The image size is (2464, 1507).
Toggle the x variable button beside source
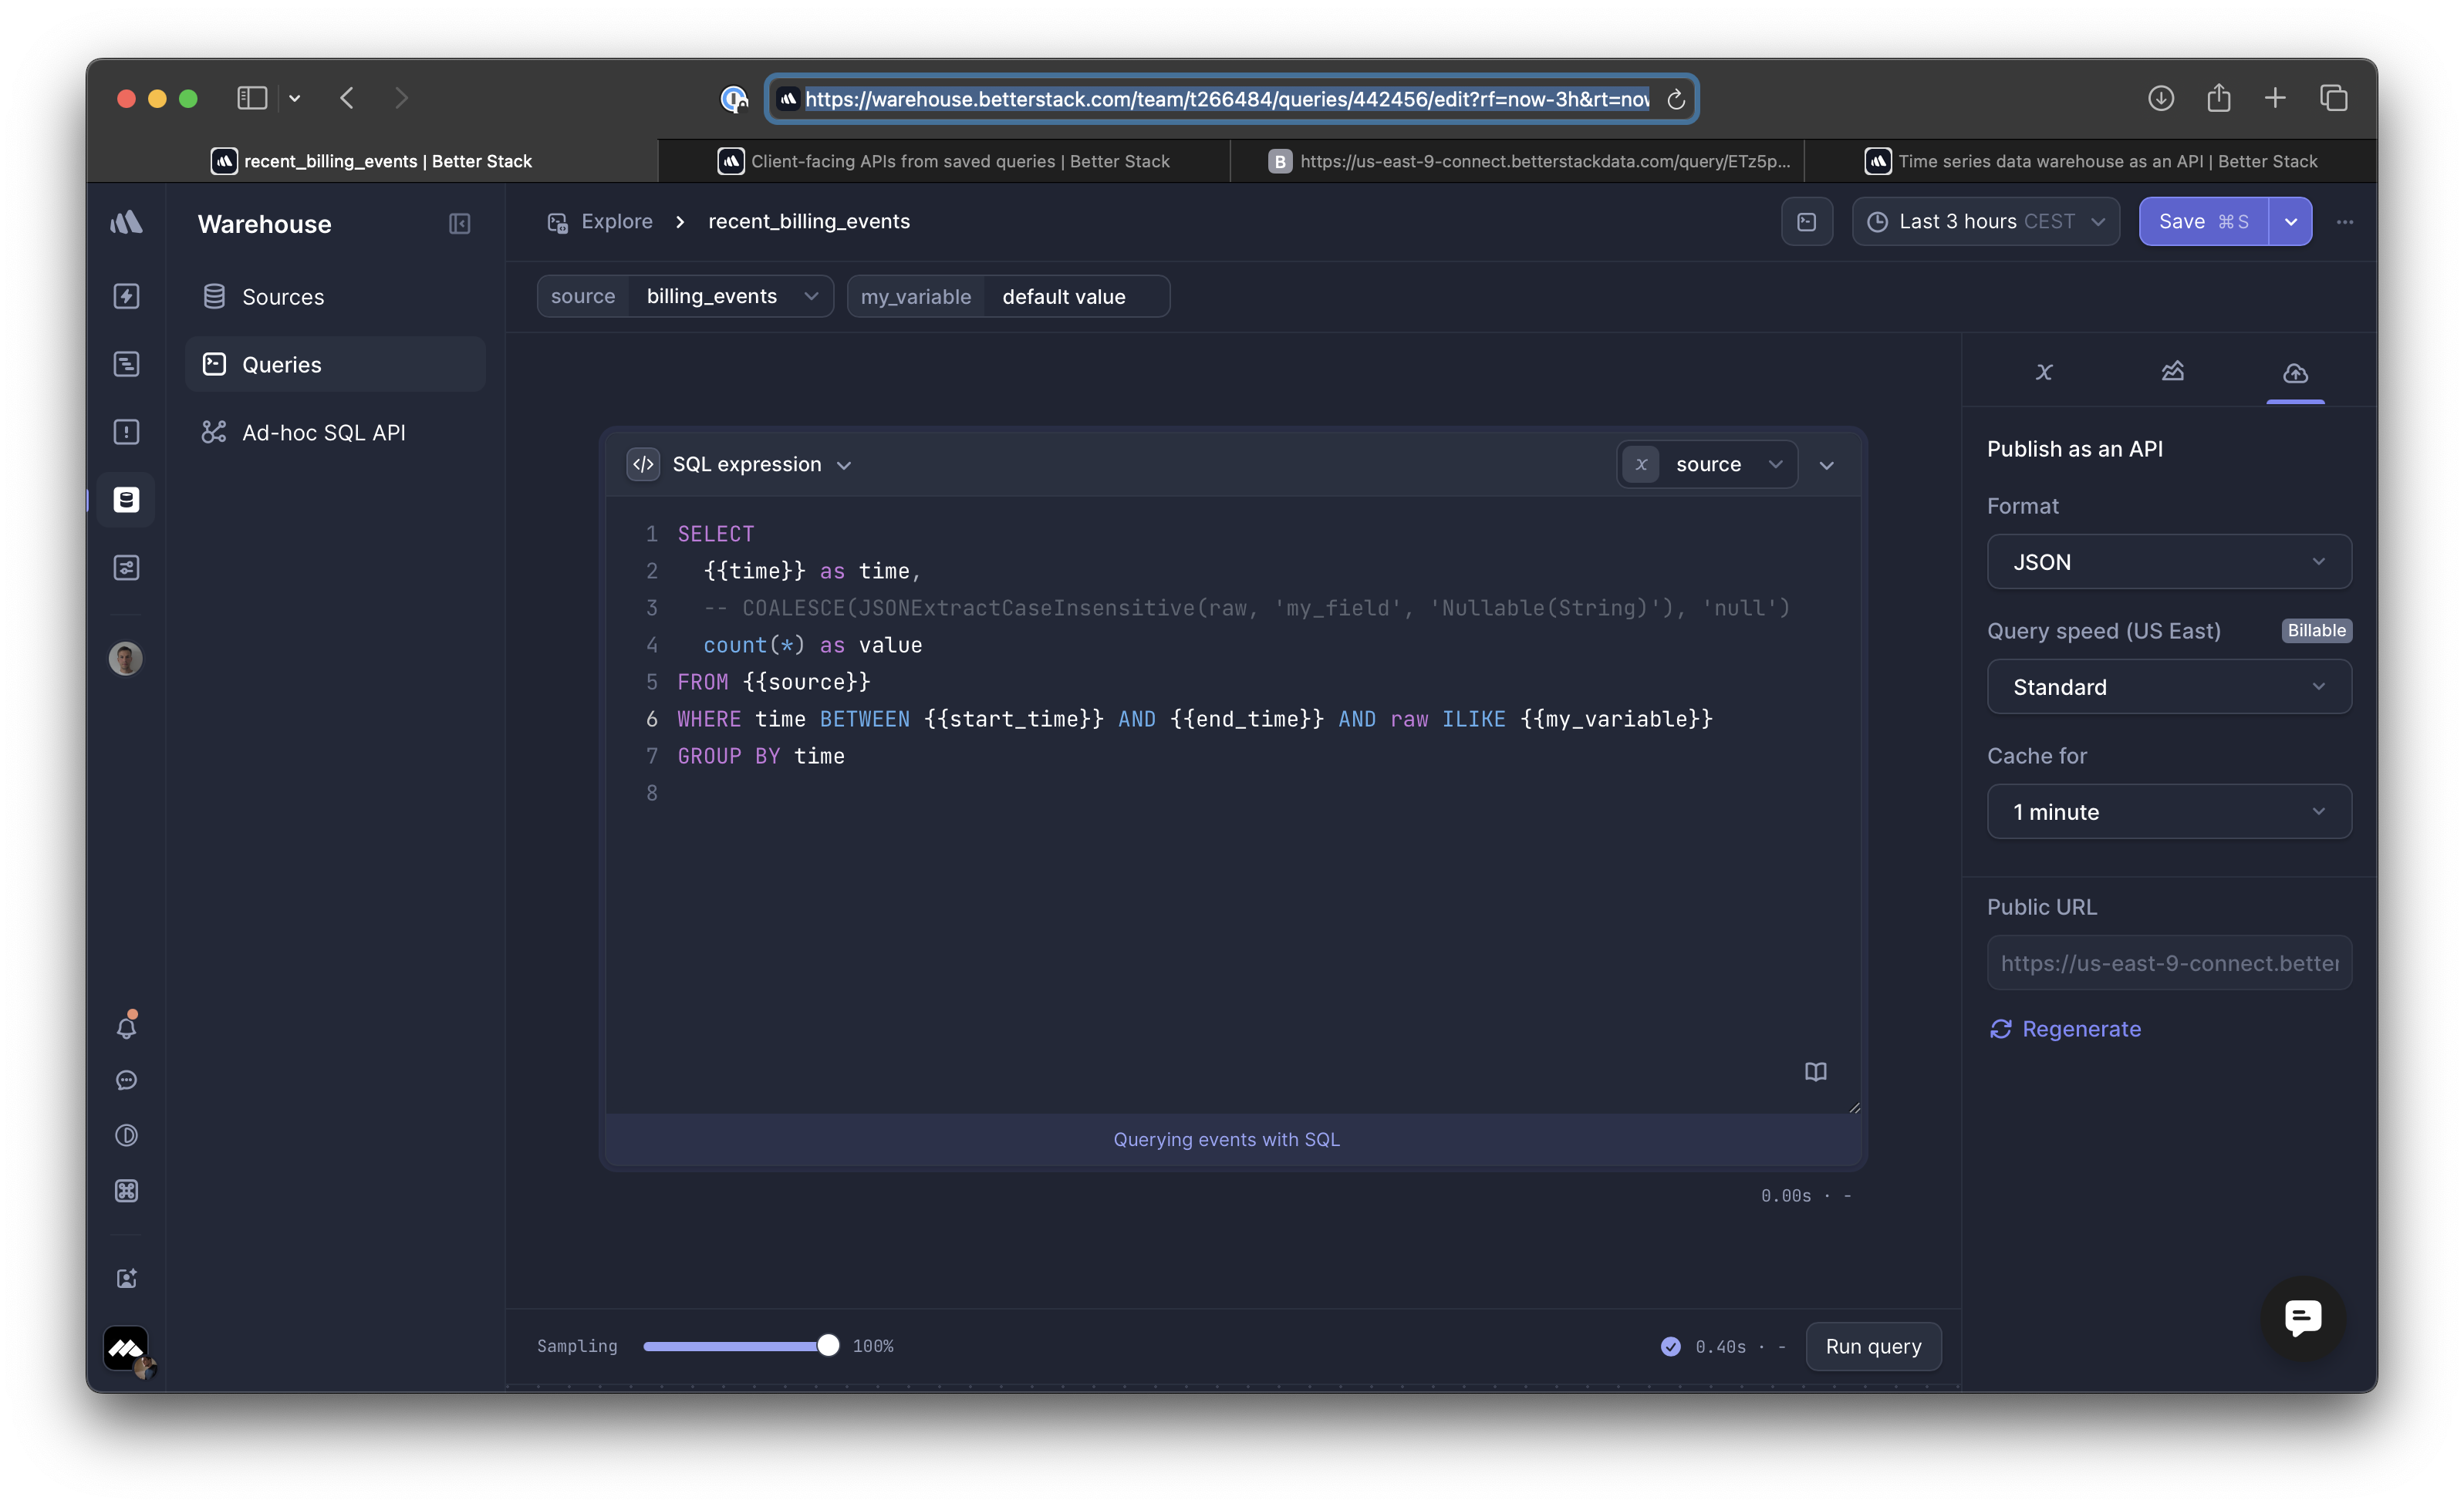1641,465
